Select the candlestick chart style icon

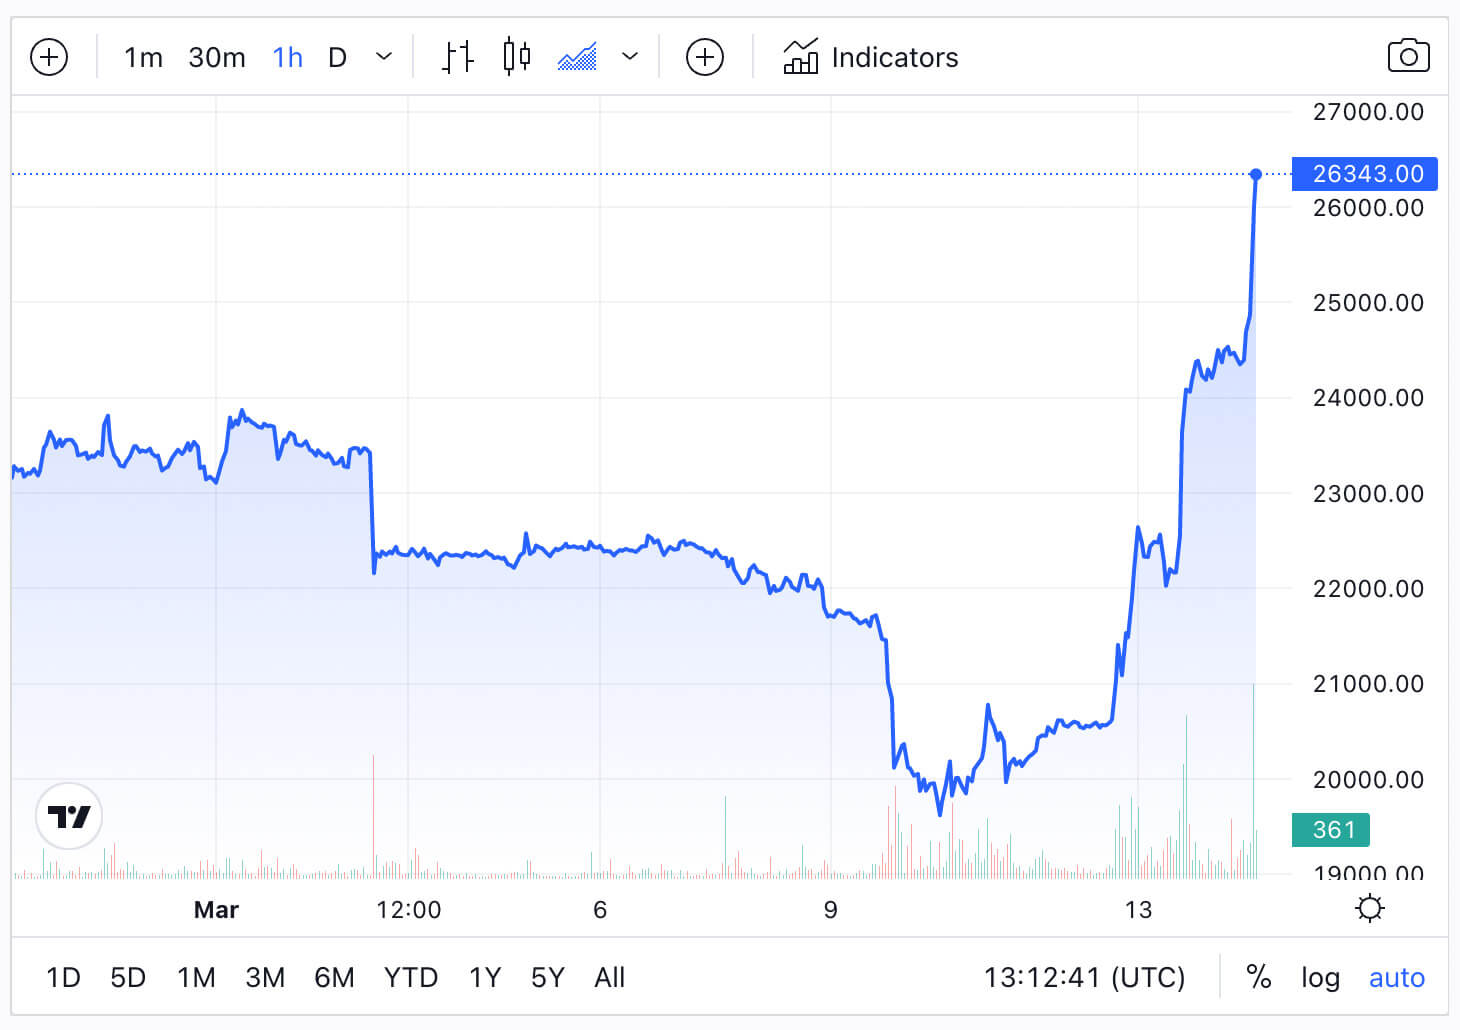[517, 57]
